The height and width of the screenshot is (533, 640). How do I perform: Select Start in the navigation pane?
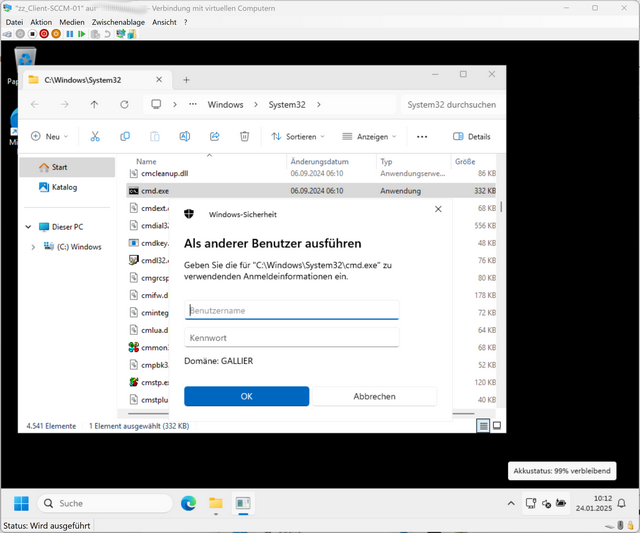(x=67, y=167)
